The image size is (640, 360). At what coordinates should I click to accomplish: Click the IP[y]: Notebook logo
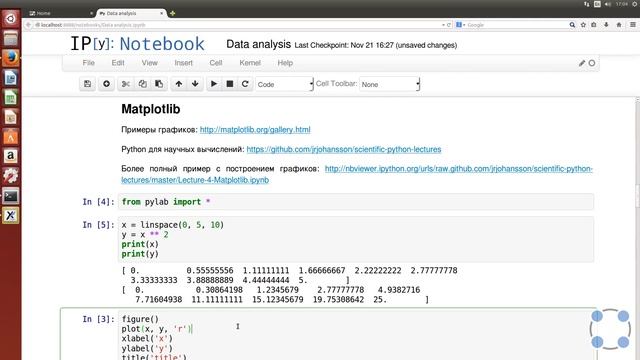pyautogui.click(x=138, y=44)
